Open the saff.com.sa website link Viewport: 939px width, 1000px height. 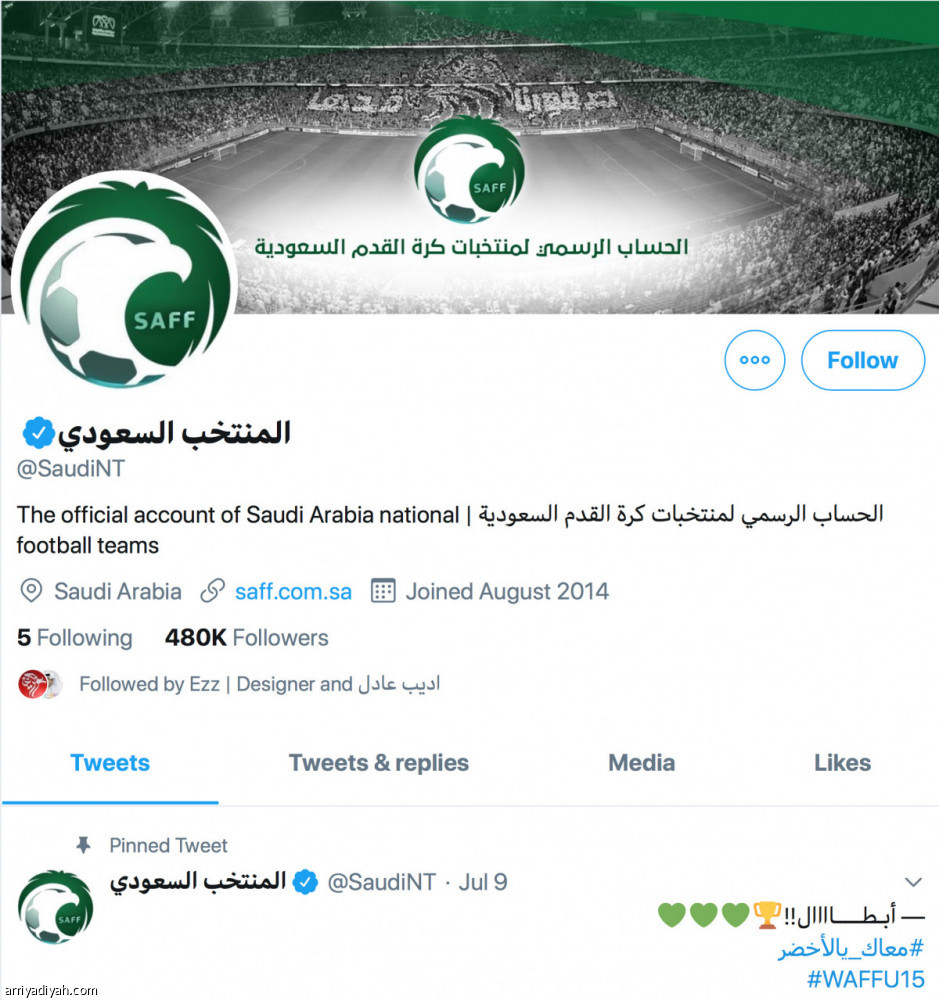(293, 591)
